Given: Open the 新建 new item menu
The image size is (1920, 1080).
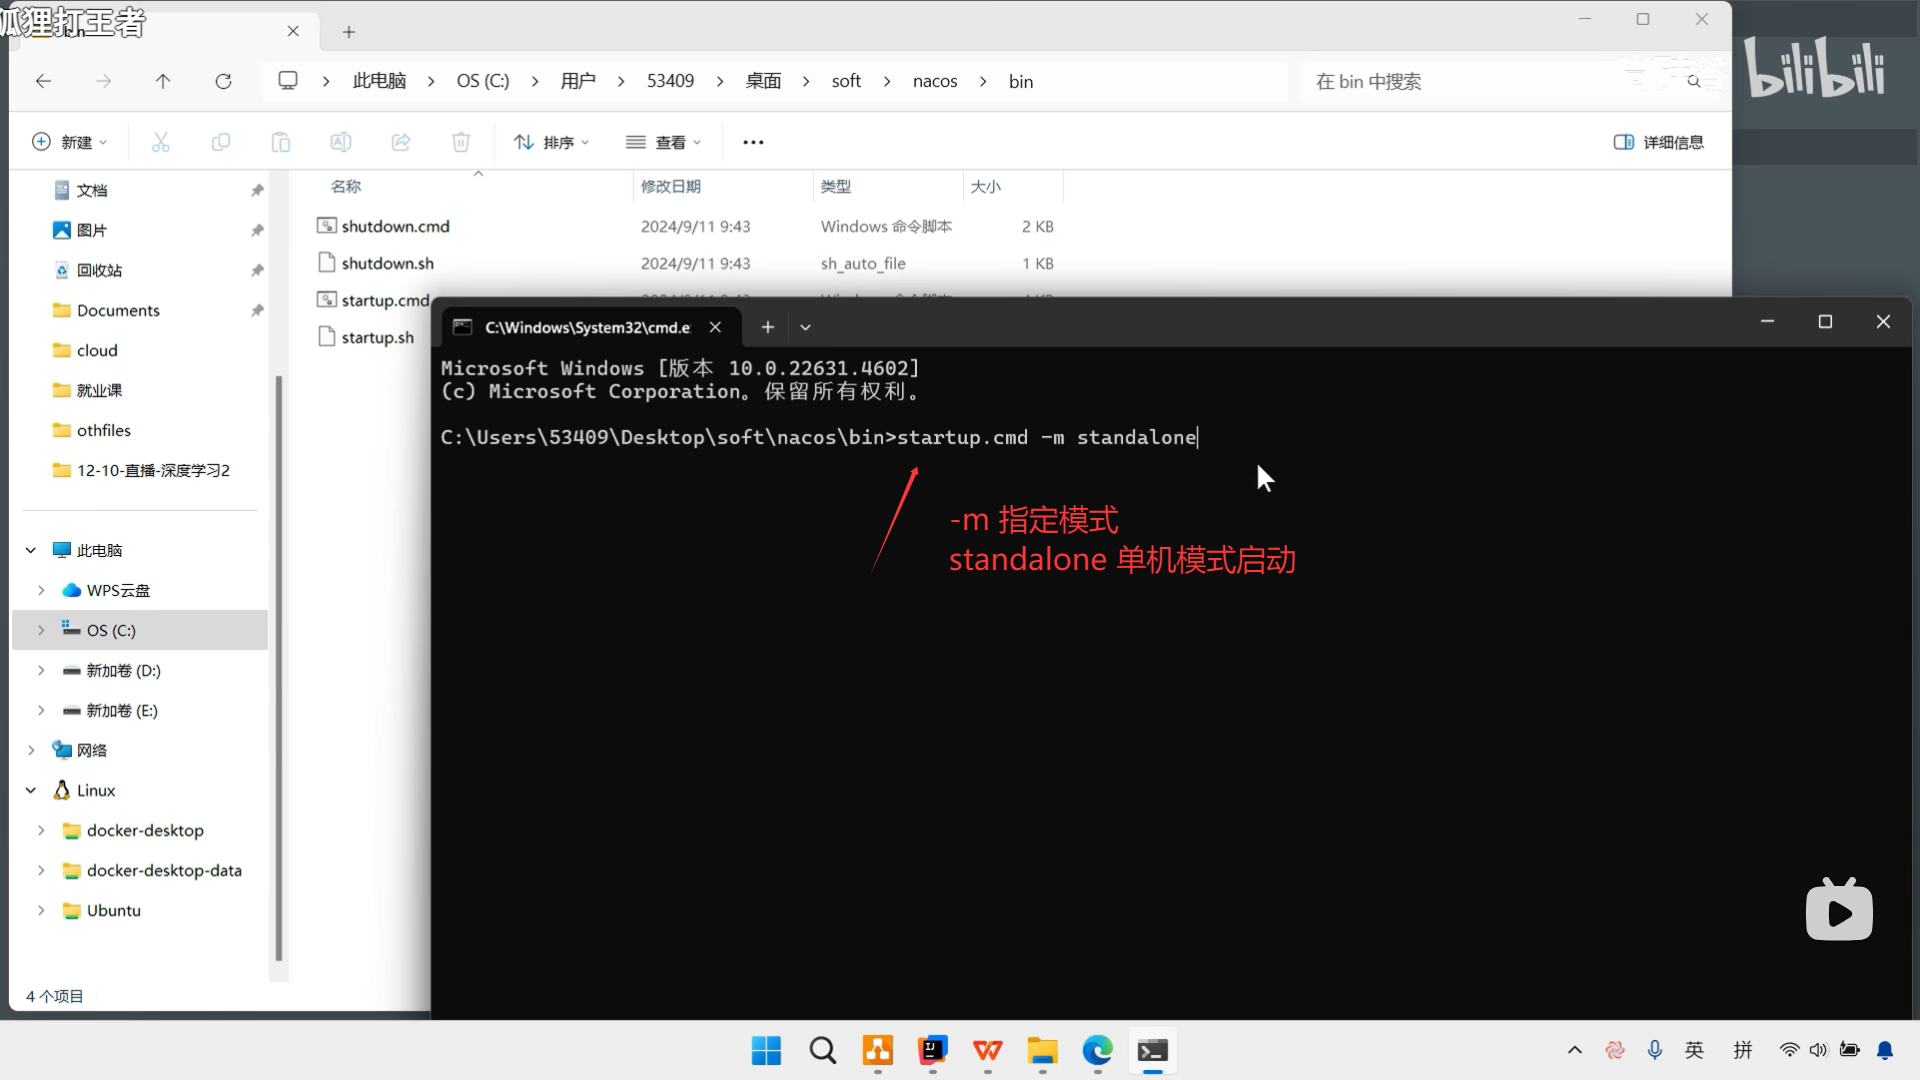Looking at the screenshot, I should point(68,141).
